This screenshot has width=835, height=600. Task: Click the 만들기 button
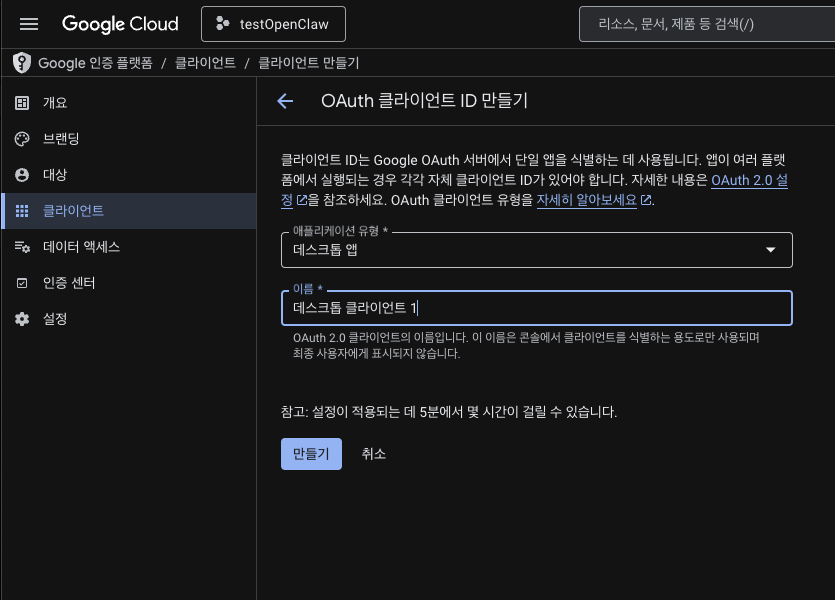tap(311, 453)
